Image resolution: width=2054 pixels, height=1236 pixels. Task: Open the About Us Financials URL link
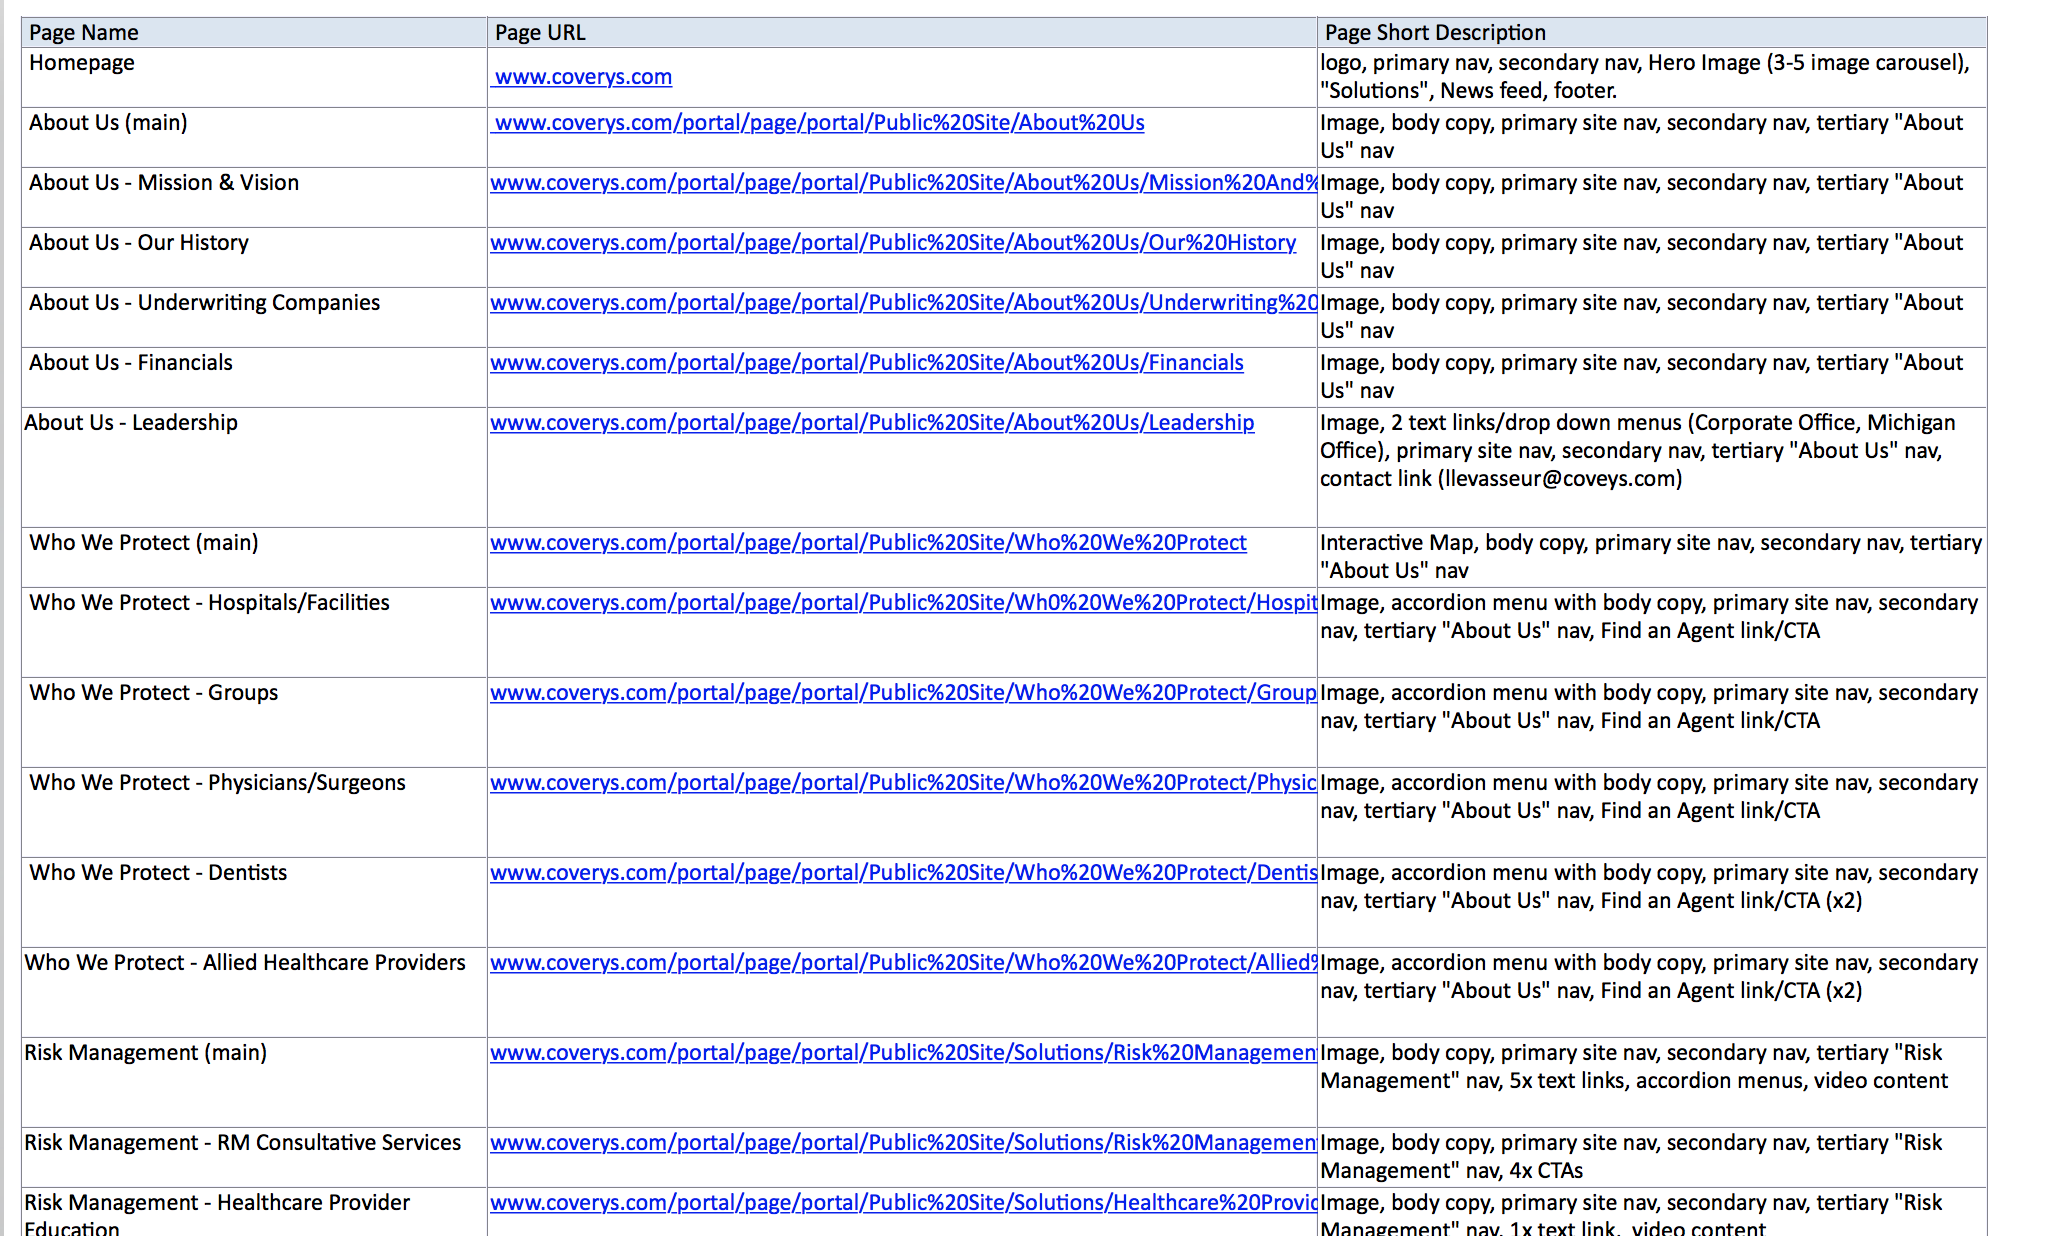867,363
